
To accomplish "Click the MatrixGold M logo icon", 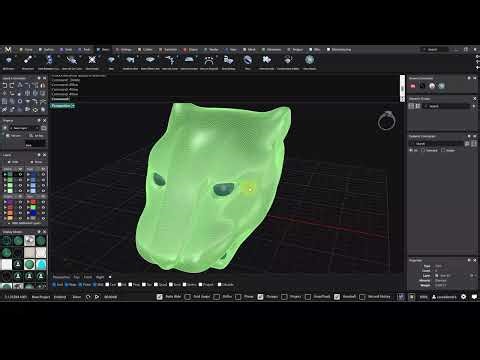I will tap(8, 49).
